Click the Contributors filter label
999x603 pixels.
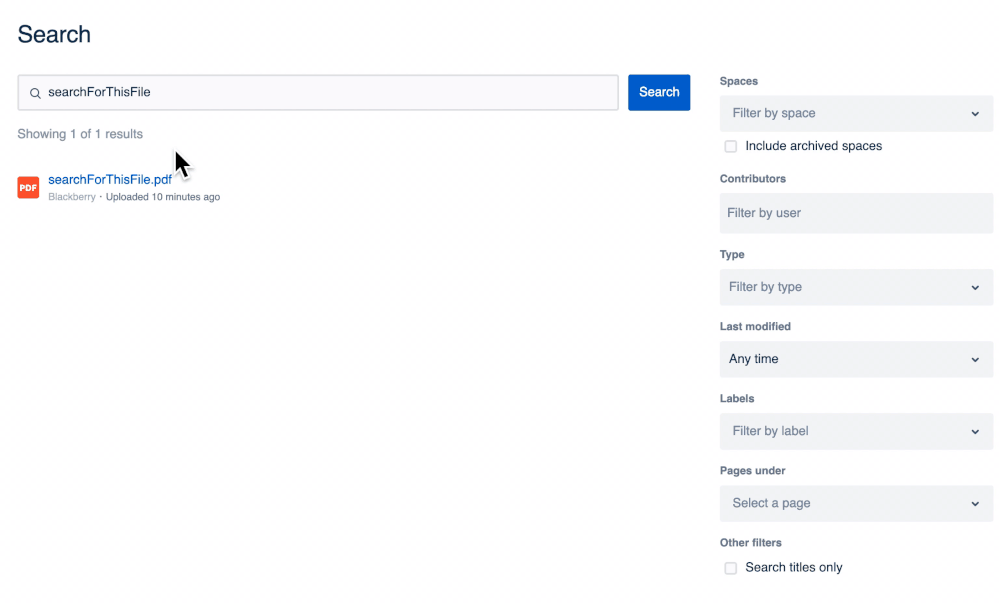pos(752,178)
